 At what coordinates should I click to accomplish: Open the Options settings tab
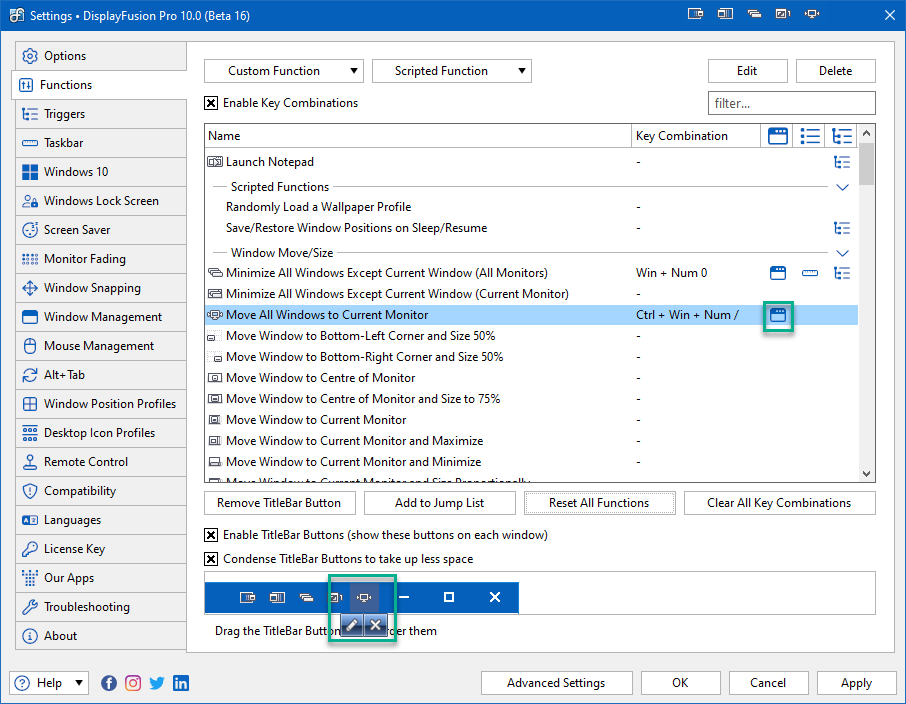pos(101,56)
